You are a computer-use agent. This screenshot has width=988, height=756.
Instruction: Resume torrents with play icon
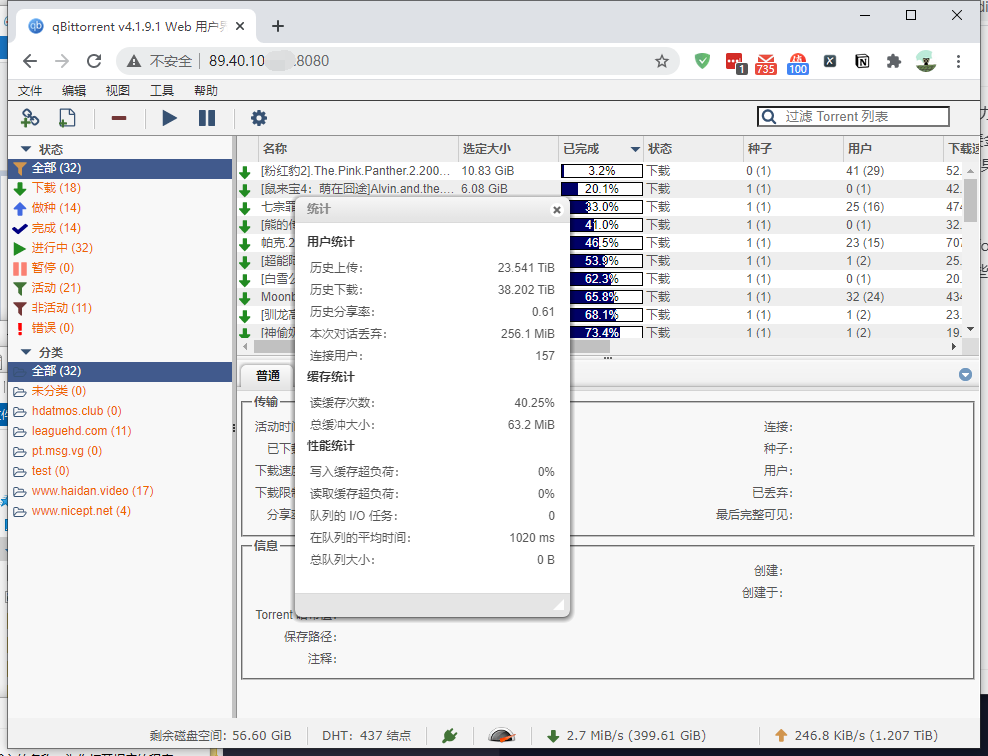[169, 118]
